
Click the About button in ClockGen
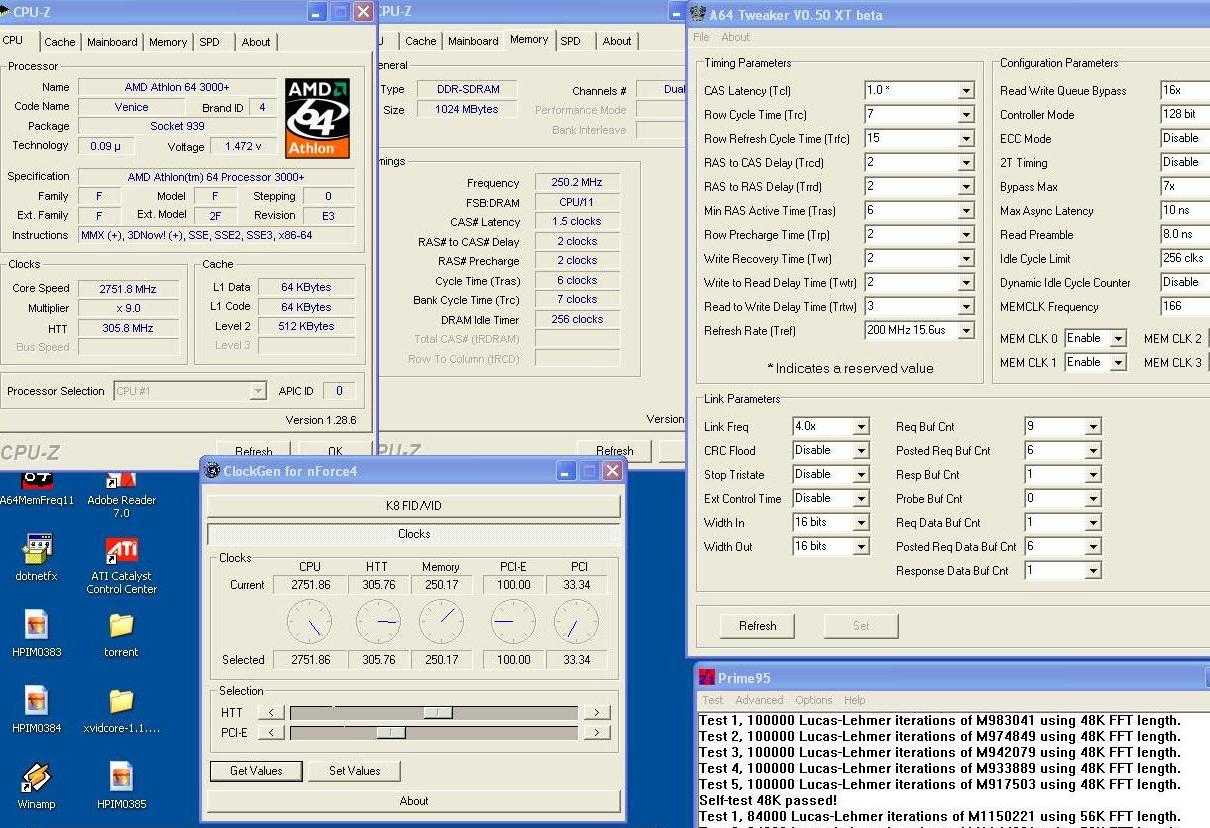pyautogui.click(x=413, y=801)
